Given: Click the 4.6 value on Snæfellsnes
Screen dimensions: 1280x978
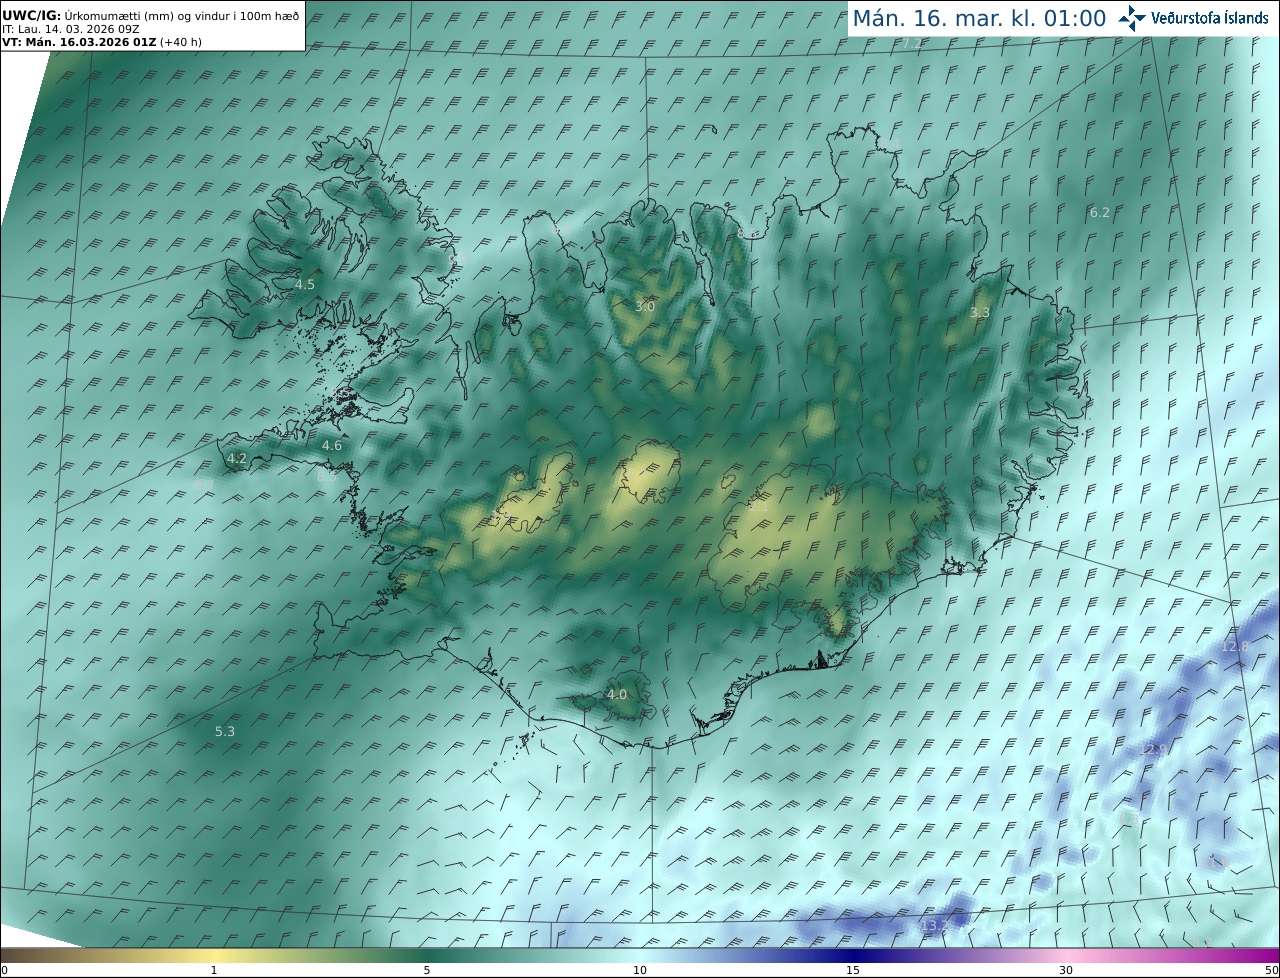Looking at the screenshot, I should pyautogui.click(x=332, y=446).
